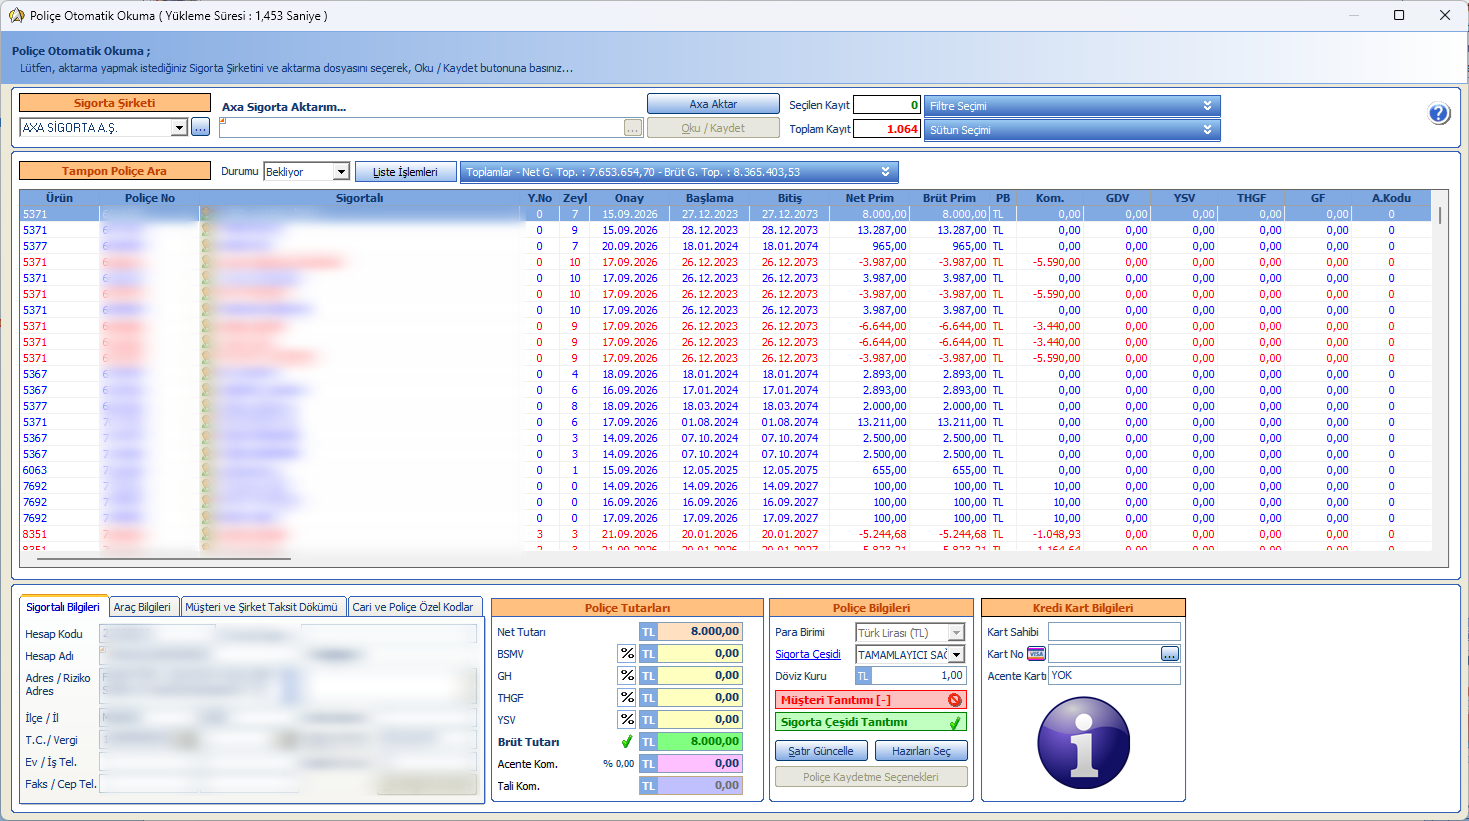Image resolution: width=1469 pixels, height=821 pixels.
Task: Click the Başlama column header
Action: (710, 198)
